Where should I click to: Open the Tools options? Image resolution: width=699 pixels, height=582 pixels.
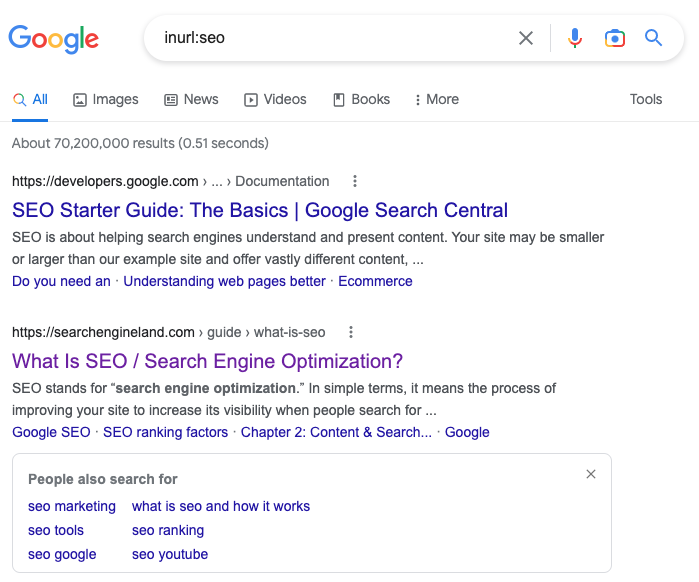646,99
